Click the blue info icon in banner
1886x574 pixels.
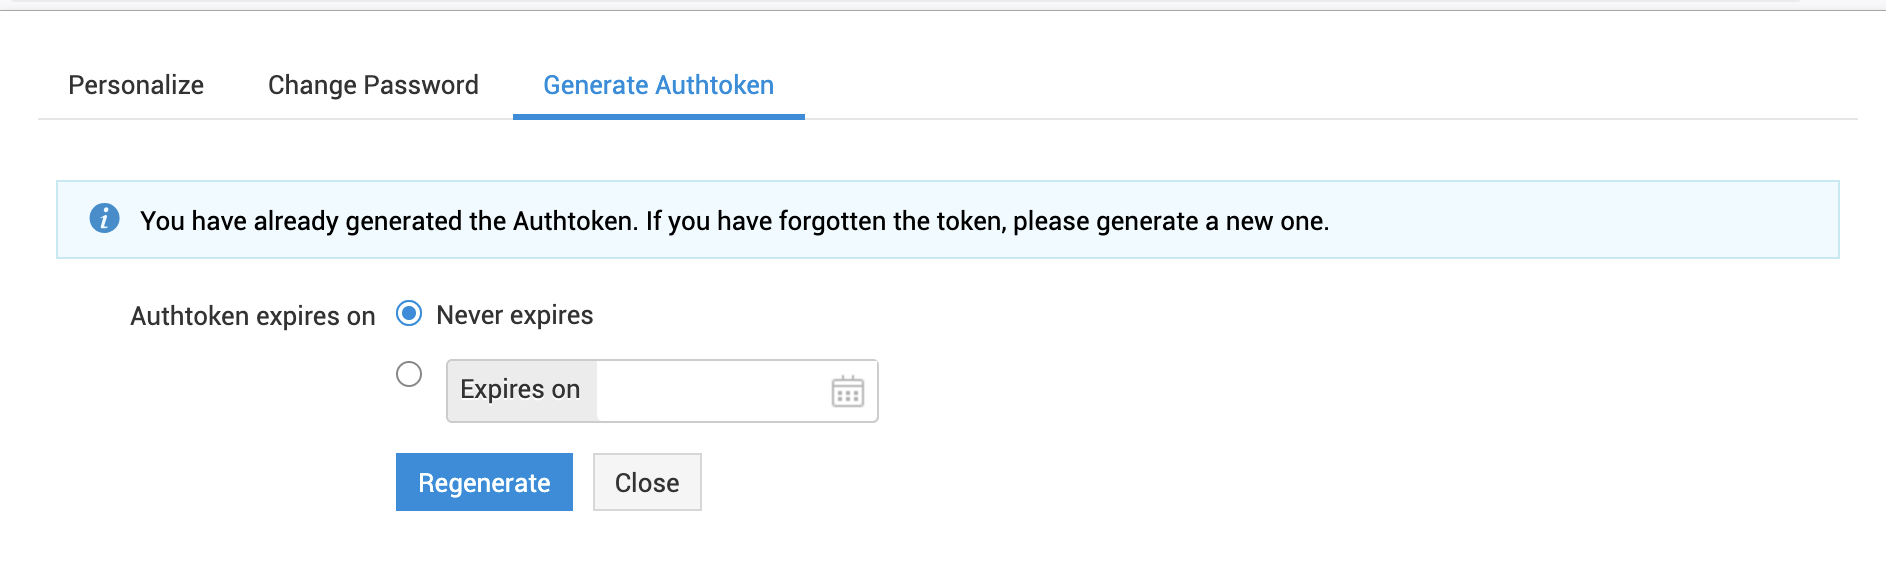[x=105, y=218]
